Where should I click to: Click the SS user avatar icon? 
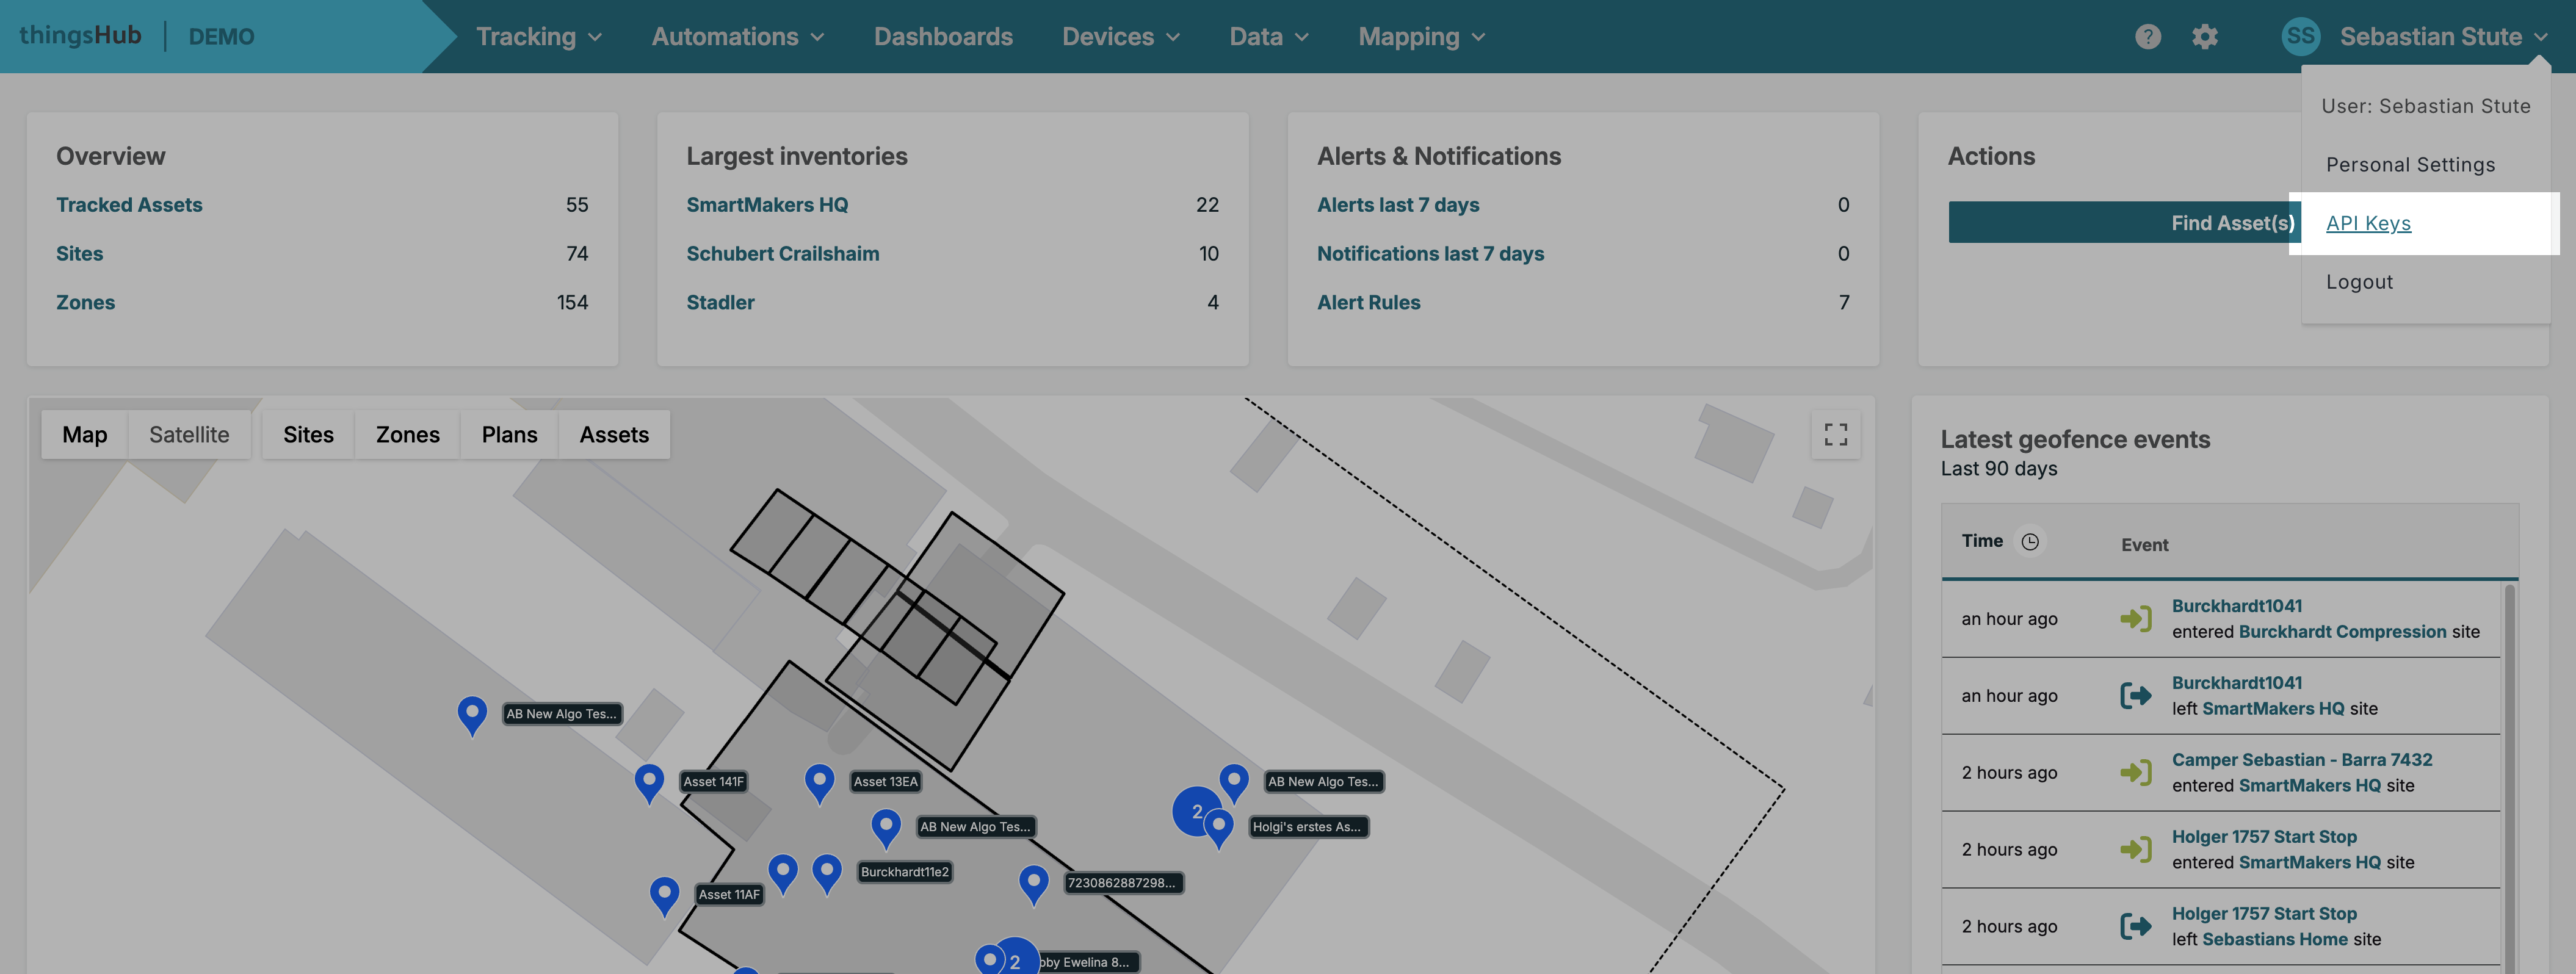(2300, 37)
